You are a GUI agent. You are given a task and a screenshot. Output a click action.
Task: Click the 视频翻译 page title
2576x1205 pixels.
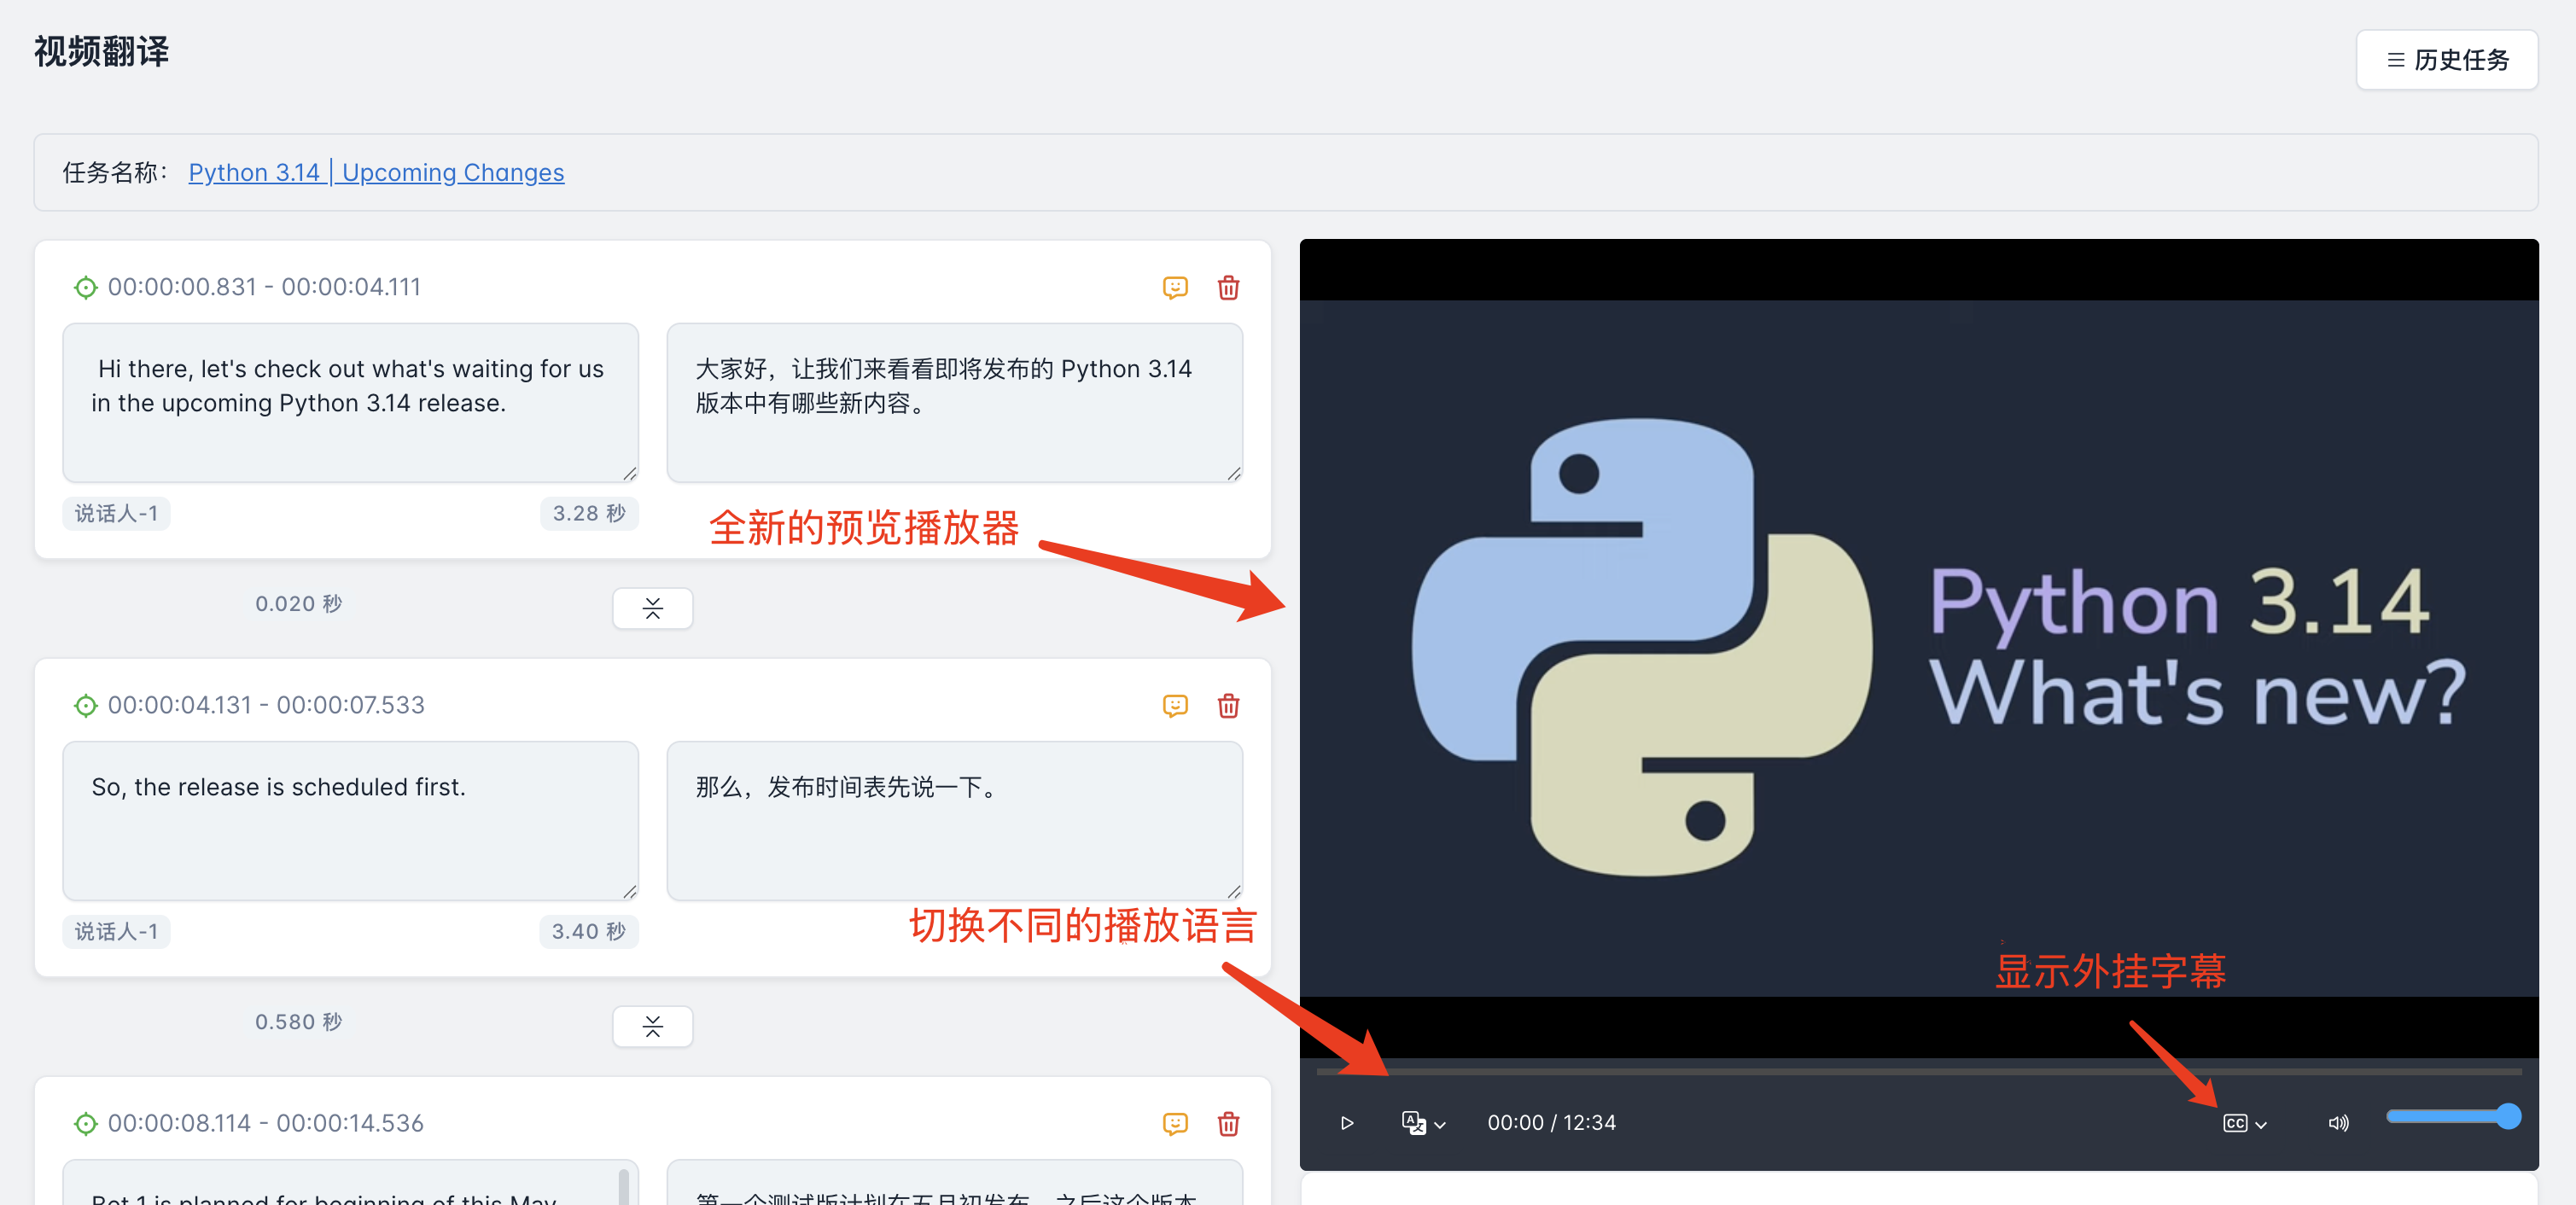(101, 51)
